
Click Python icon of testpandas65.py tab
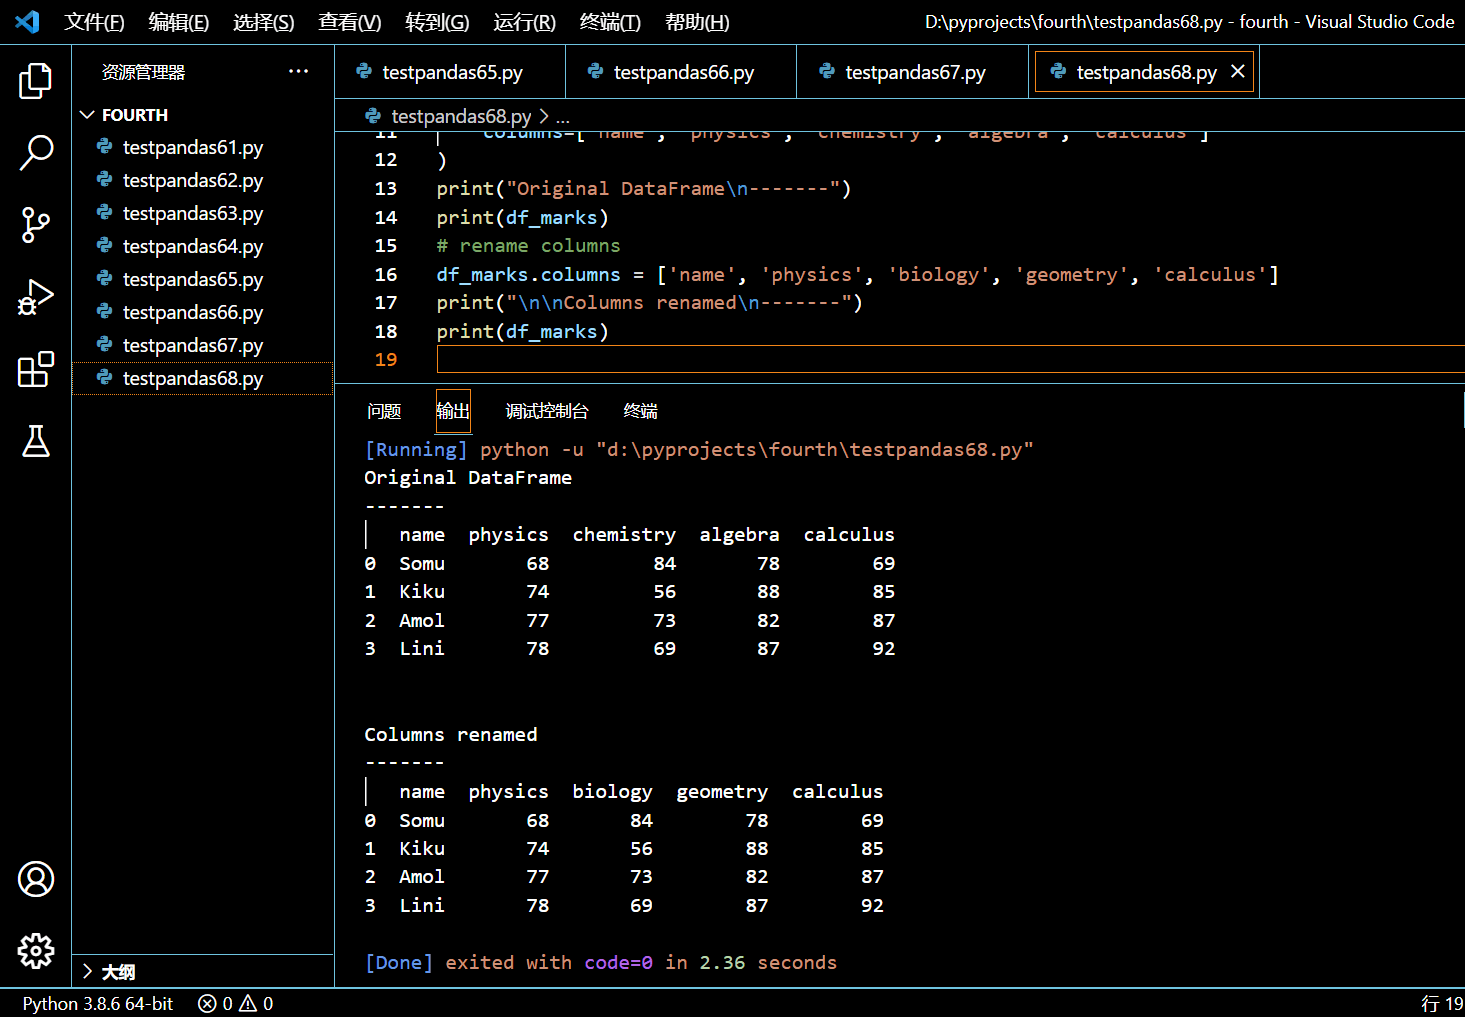[364, 71]
